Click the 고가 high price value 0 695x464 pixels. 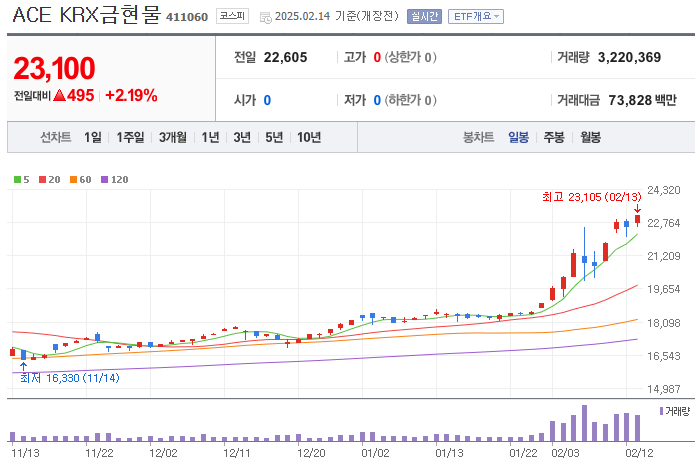coord(377,57)
